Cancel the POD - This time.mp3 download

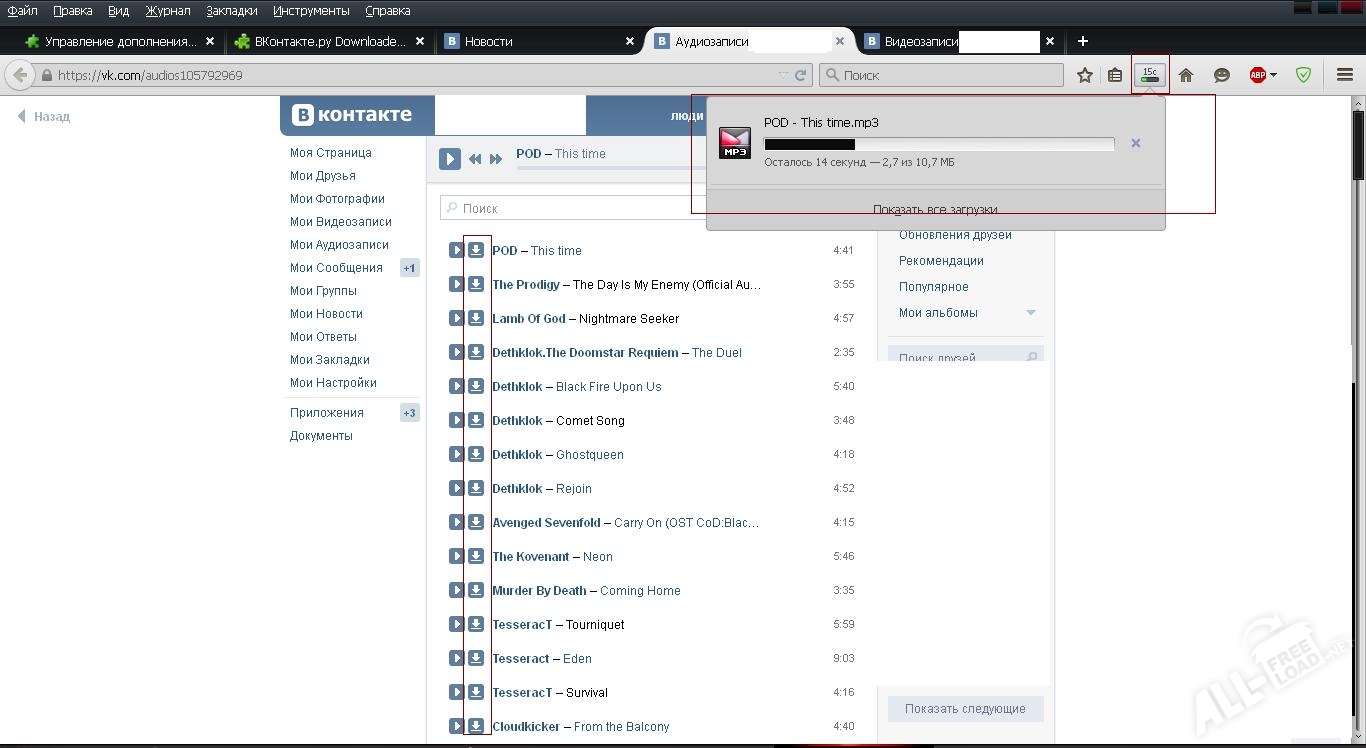click(1136, 143)
